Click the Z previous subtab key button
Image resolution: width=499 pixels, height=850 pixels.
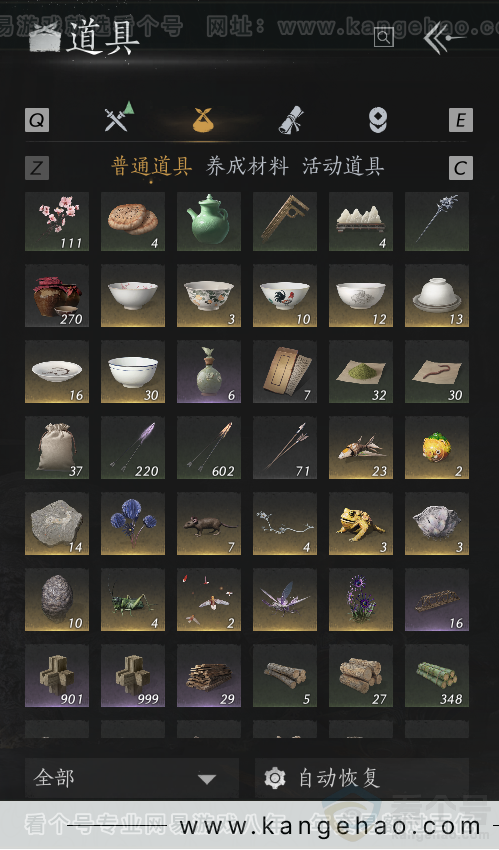click(37, 168)
